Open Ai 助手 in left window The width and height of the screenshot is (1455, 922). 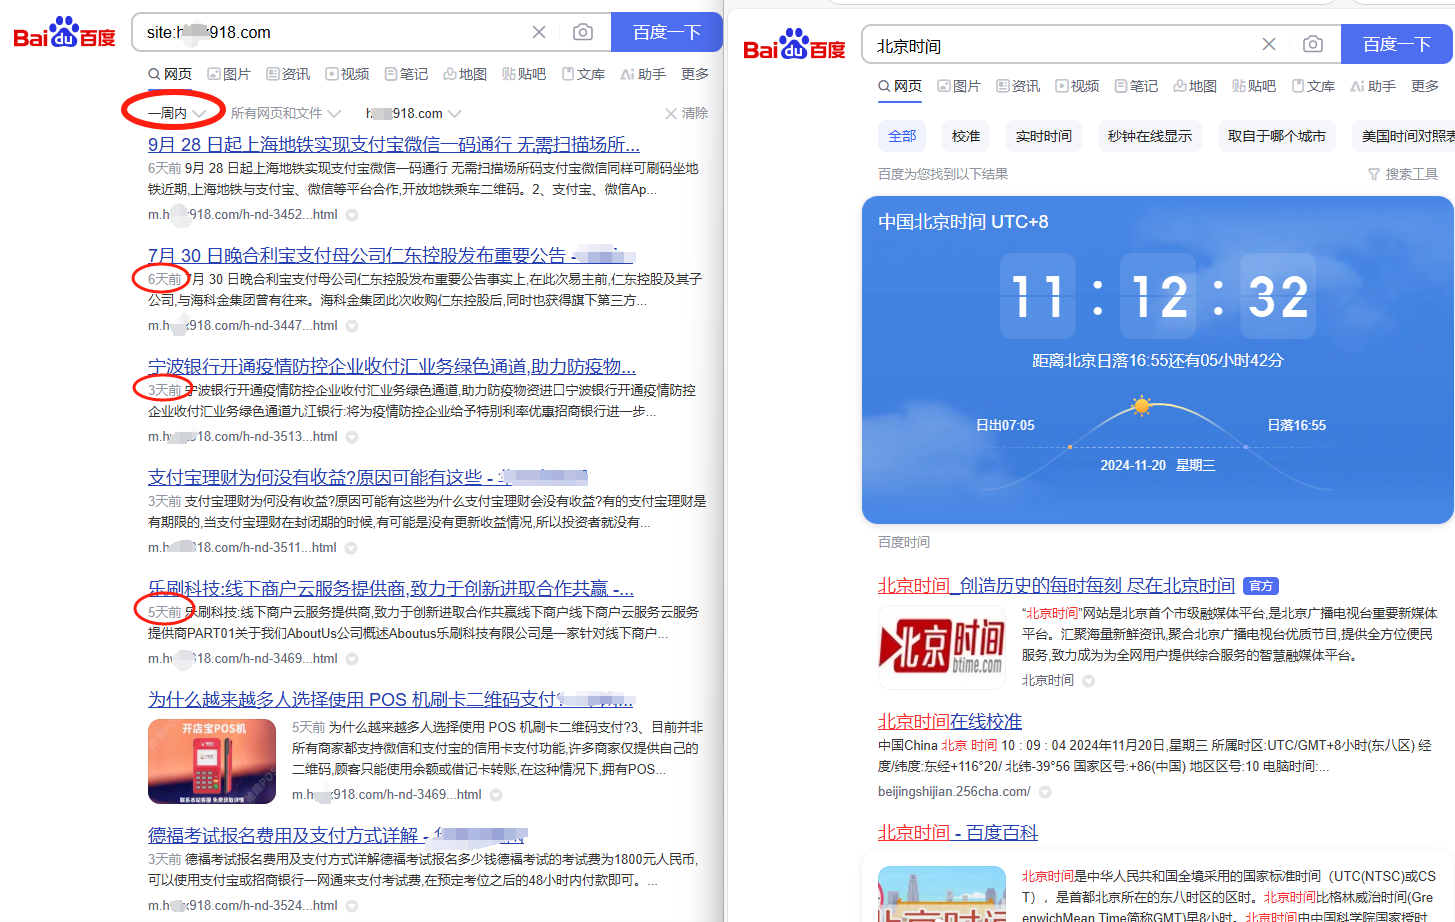[643, 74]
